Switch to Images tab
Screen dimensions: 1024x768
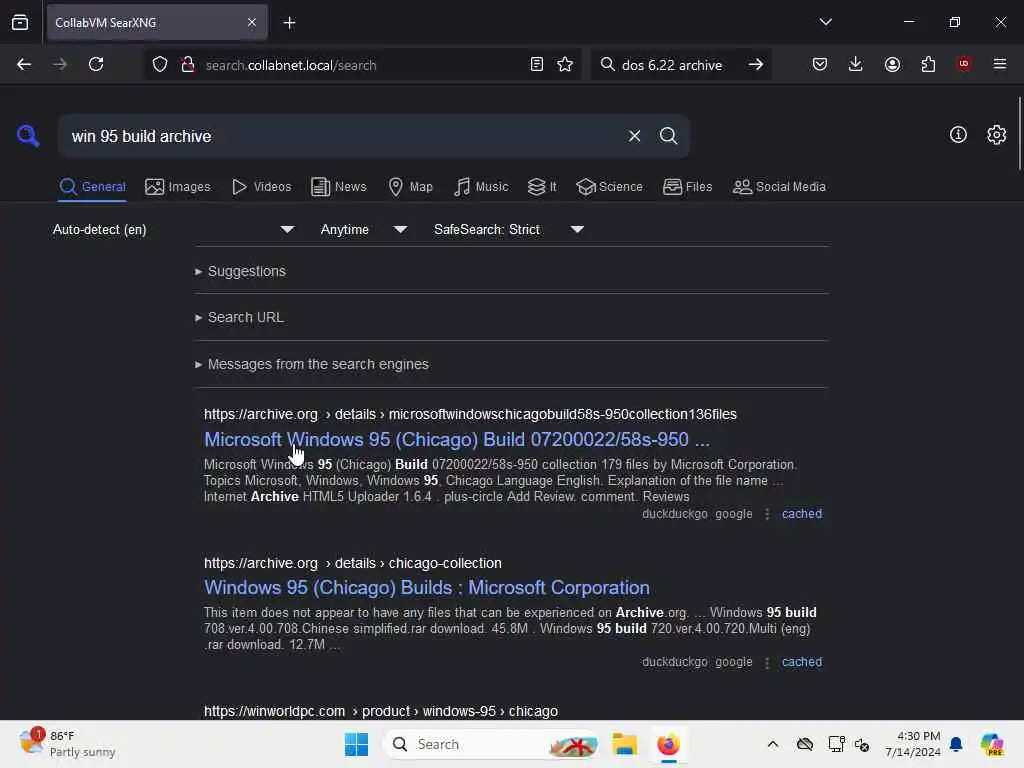click(178, 187)
